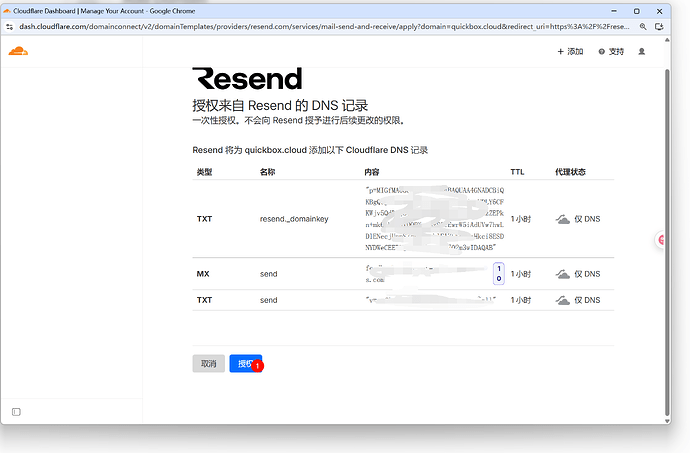Click the DNS-only cloud icon in last TXT send row
This screenshot has height=453, width=690.
pos(563,300)
